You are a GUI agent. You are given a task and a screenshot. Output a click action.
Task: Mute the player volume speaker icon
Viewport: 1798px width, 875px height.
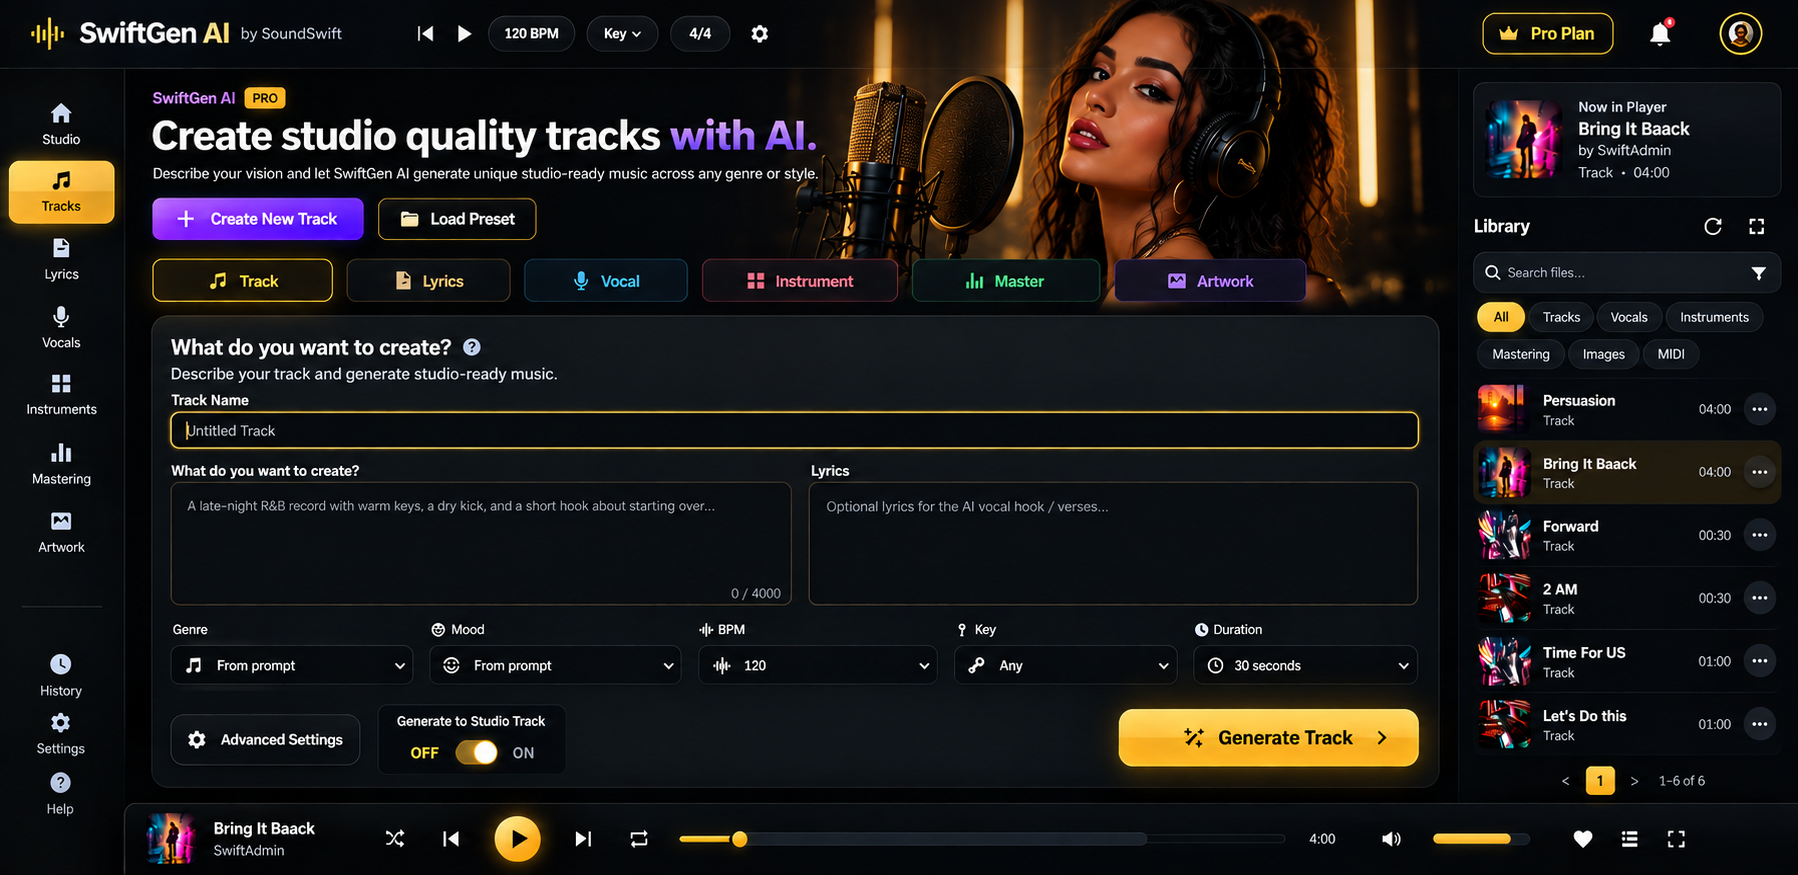pos(1391,839)
